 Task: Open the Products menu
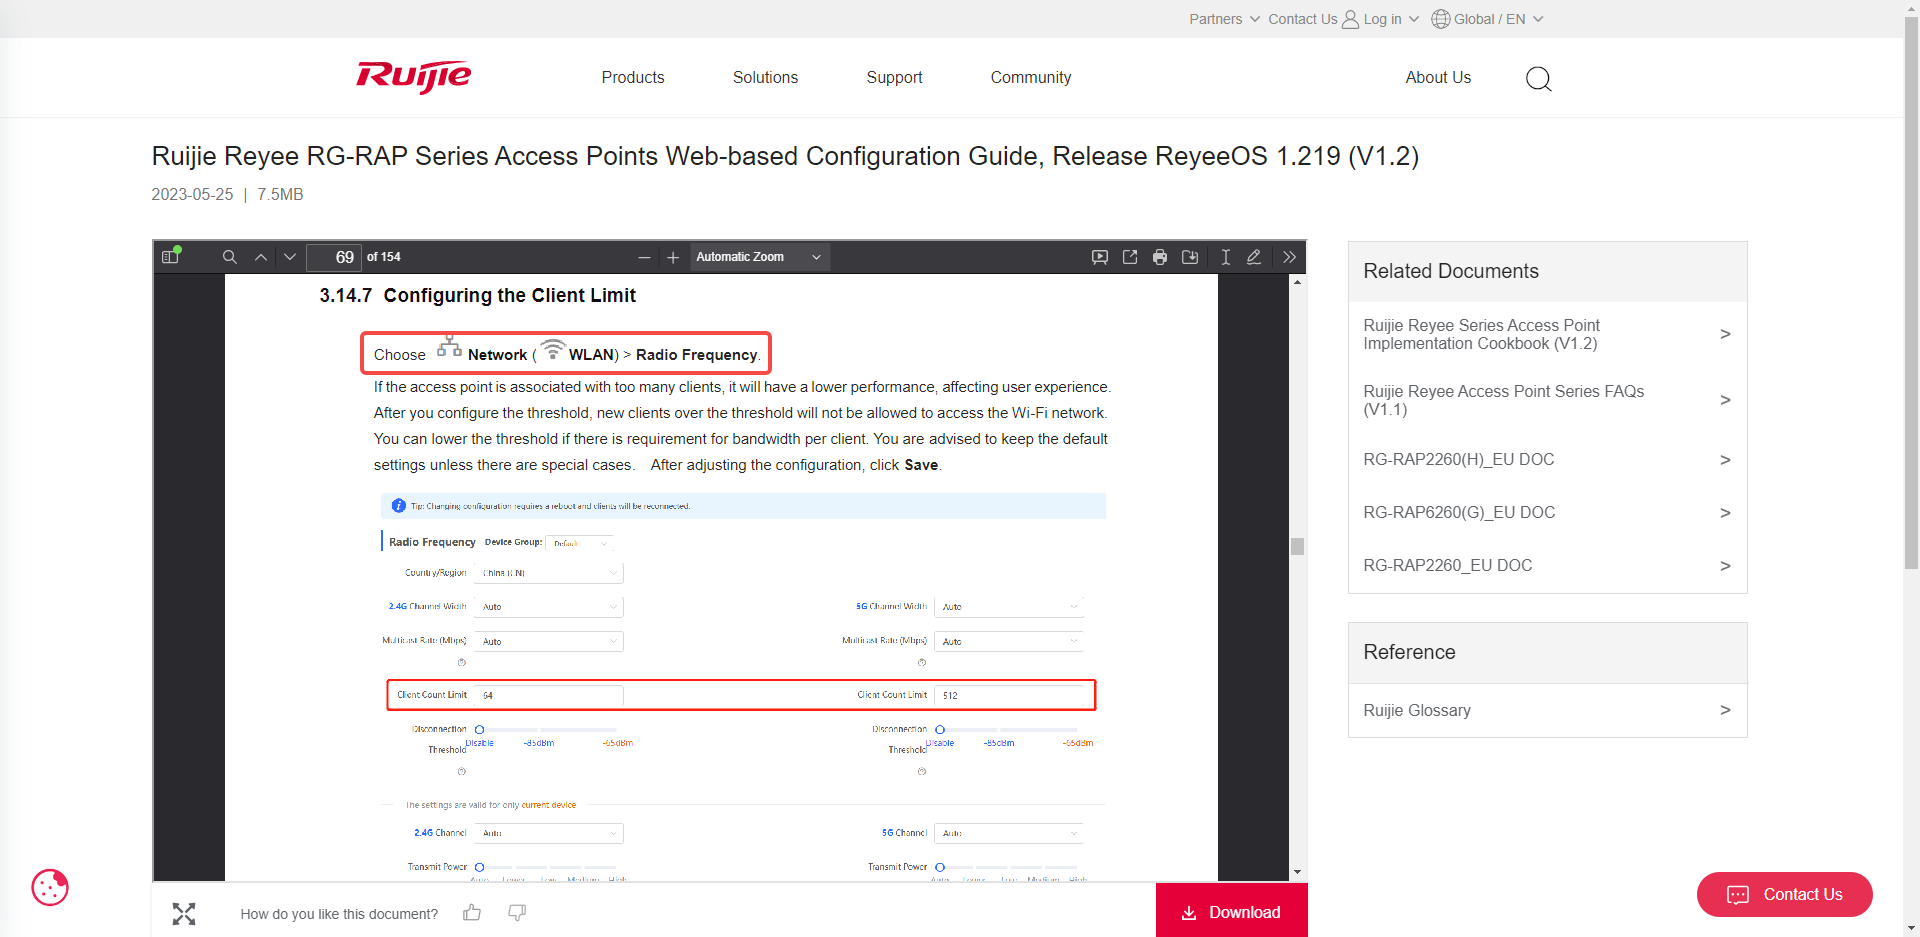point(633,78)
